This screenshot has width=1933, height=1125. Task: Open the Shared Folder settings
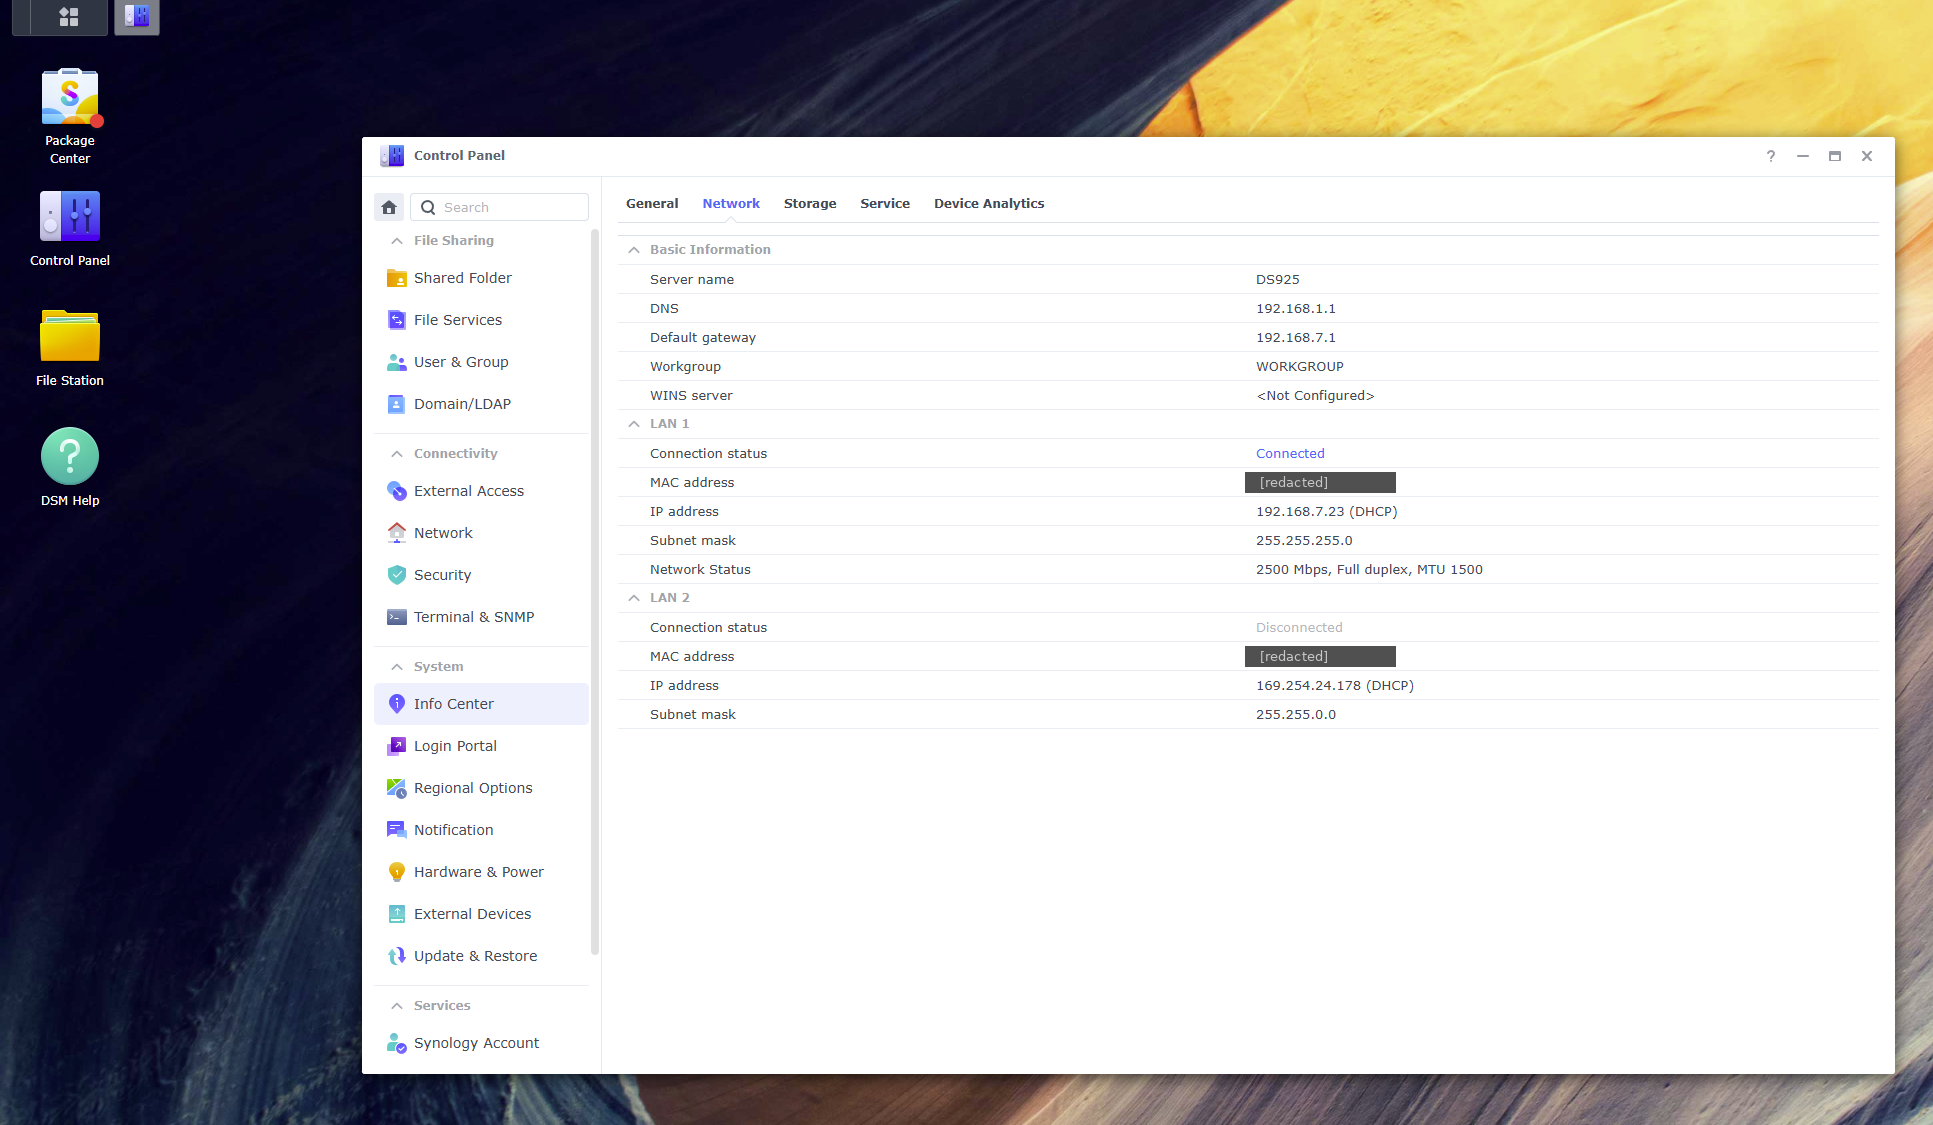(462, 277)
